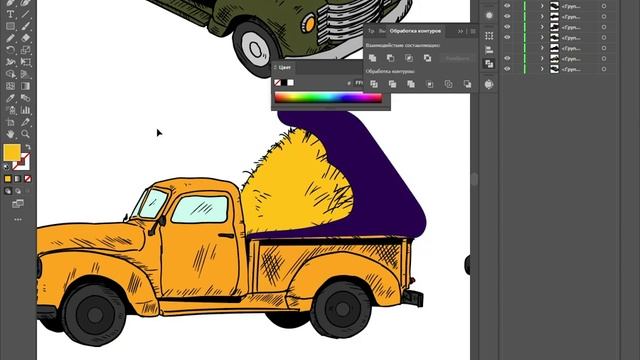This screenshot has height=360, width=640.
Task: Expand the fourth group from top
Action: tap(542, 38)
